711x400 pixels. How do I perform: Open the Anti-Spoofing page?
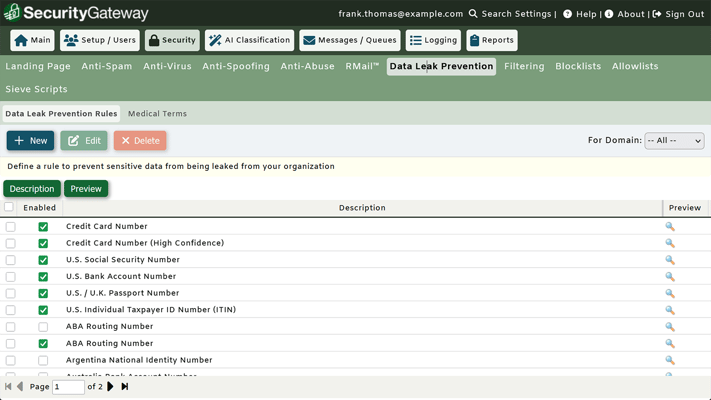[236, 66]
